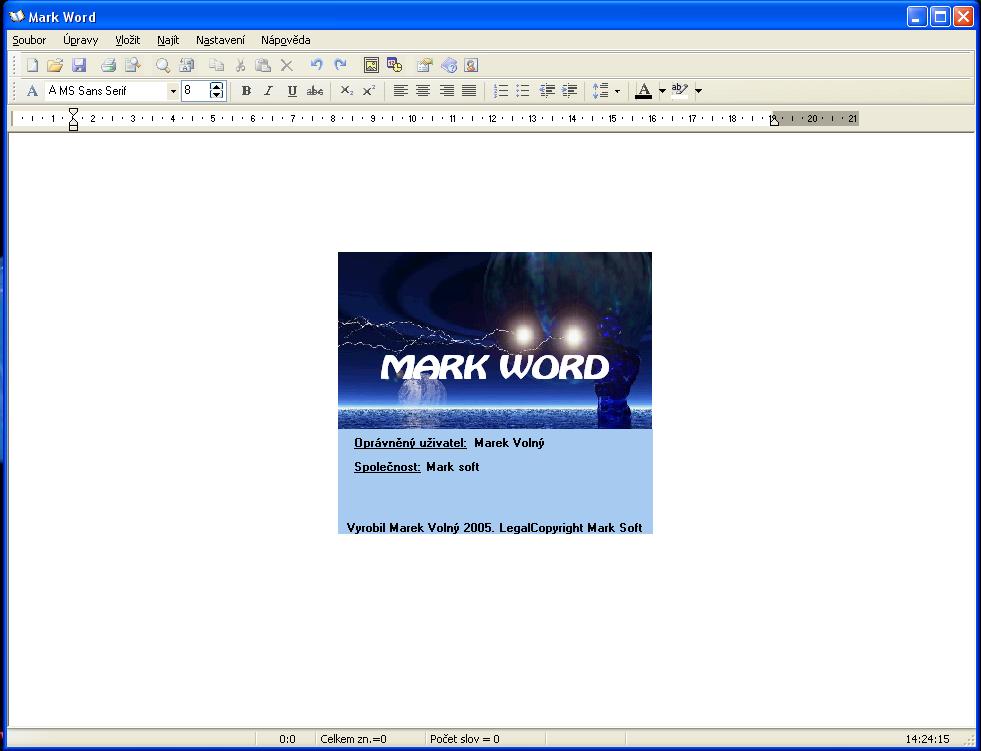Toggle underline formatting
Viewport: 981px width, 751px height.
point(292,91)
